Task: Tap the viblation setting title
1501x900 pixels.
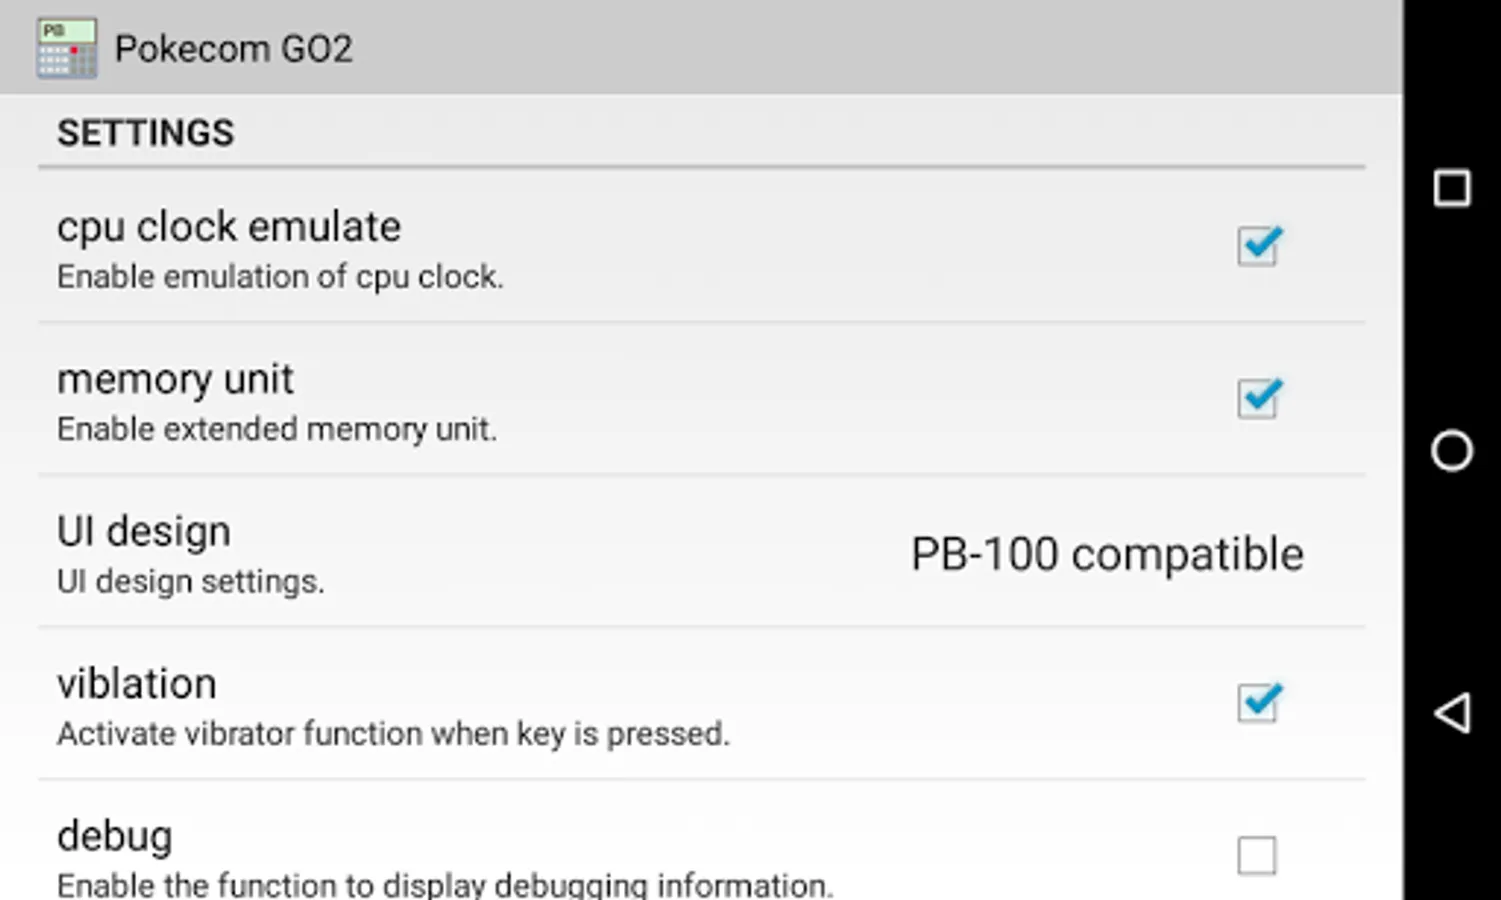Action: (136, 684)
